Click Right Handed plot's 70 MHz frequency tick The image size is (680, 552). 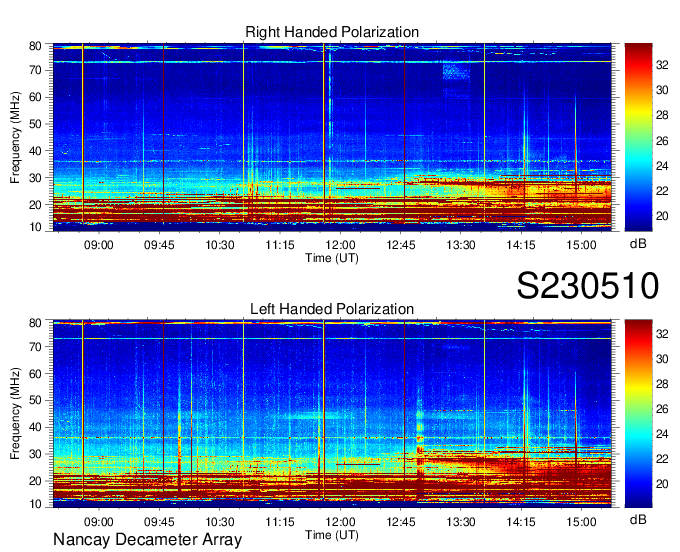(x=35, y=70)
